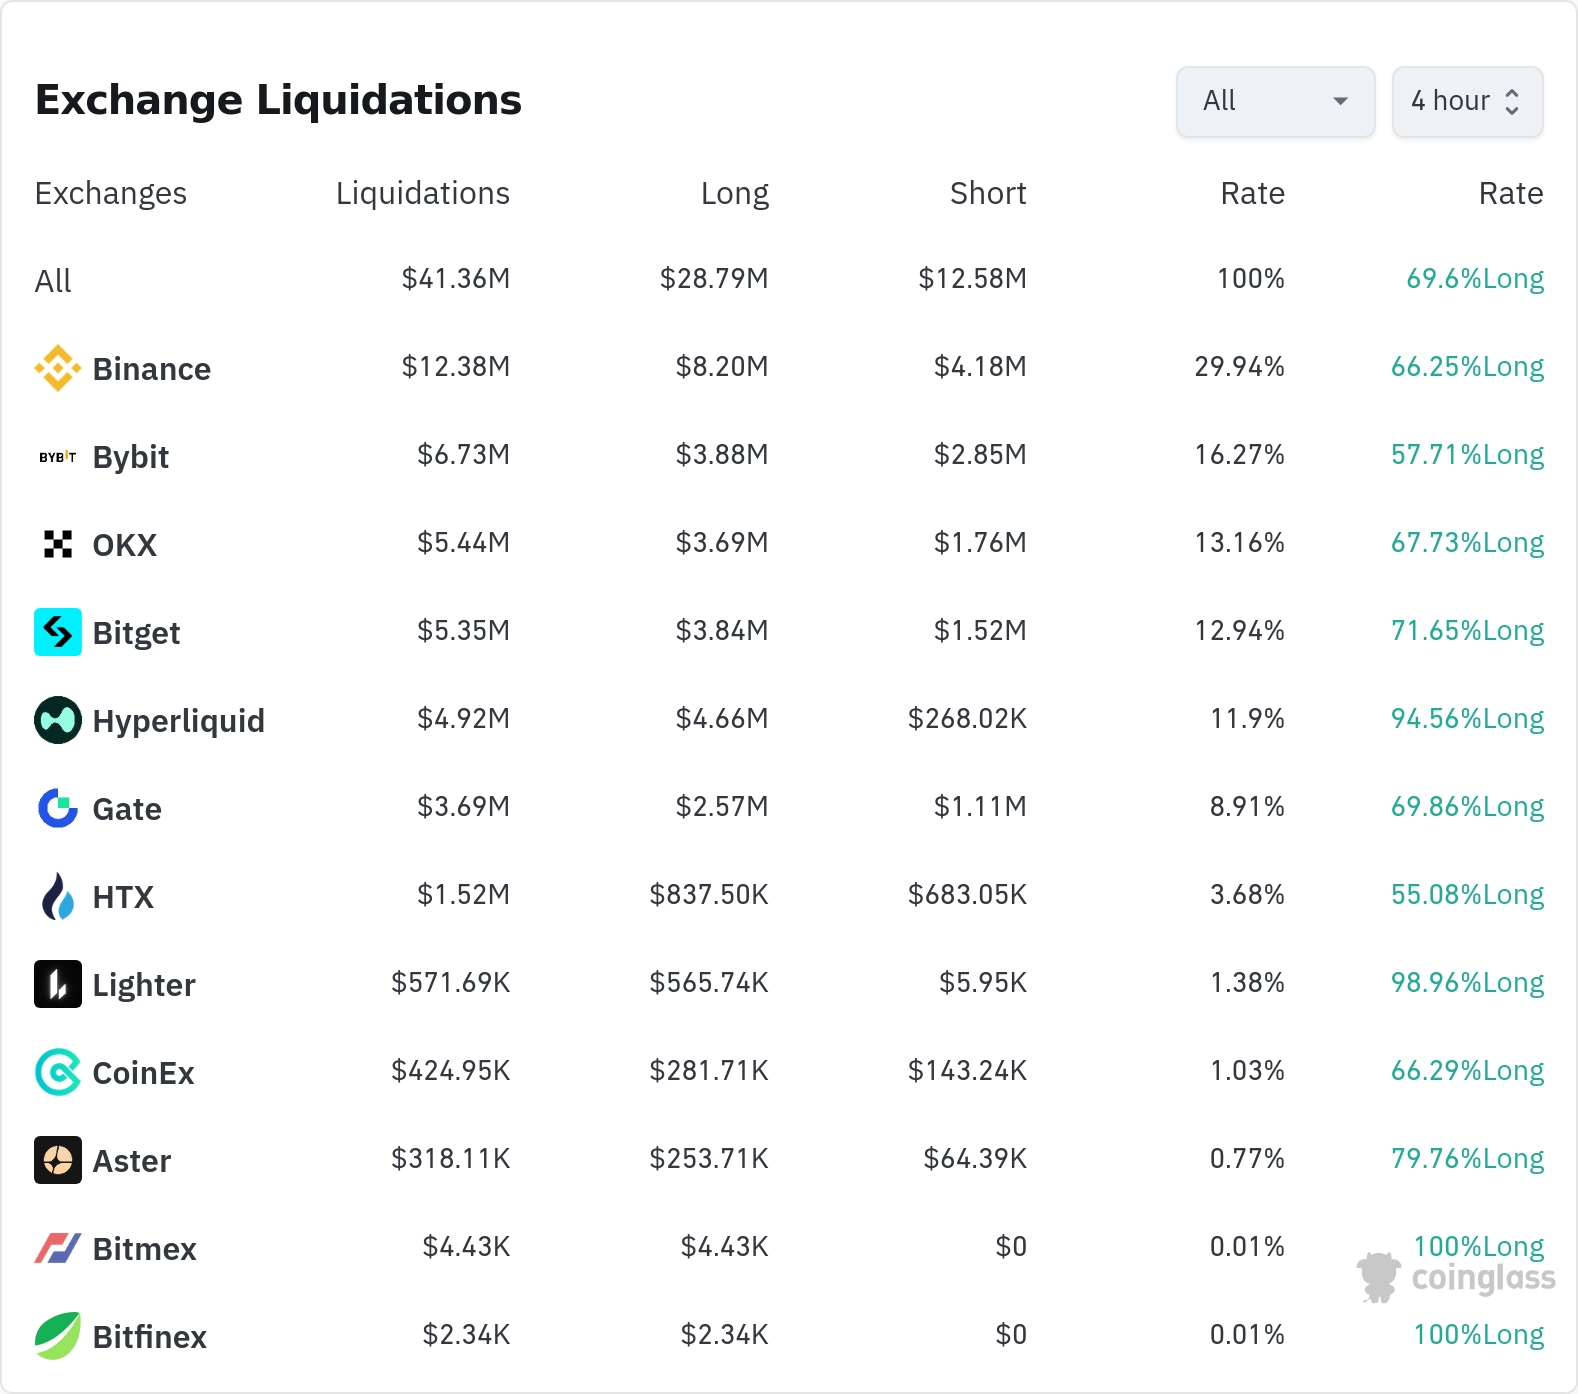Sort by the Long column header
Viewport: 1578px width, 1394px height.
click(x=734, y=193)
